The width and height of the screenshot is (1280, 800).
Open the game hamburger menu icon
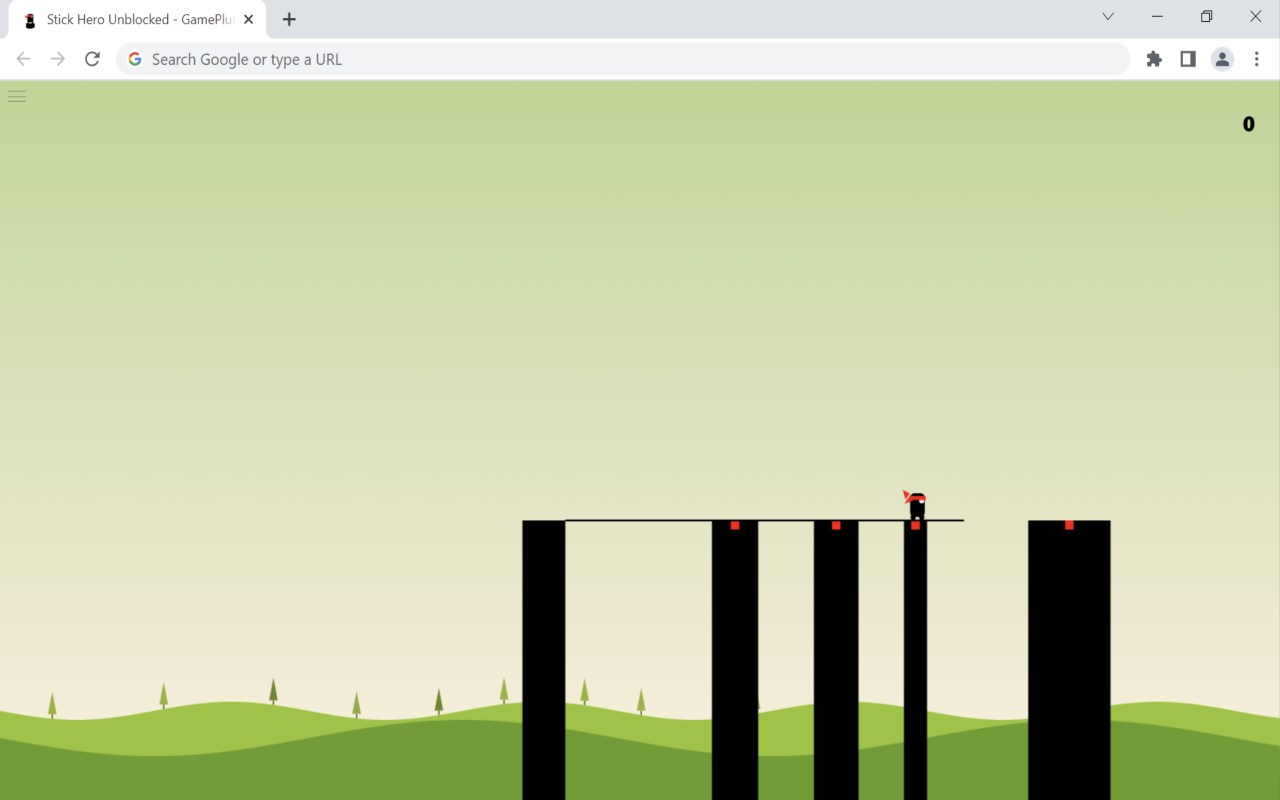16,96
